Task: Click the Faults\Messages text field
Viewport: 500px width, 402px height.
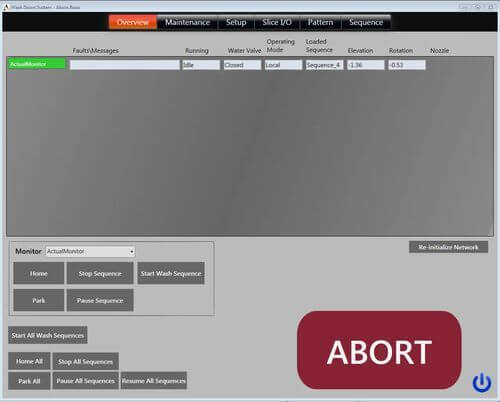Action: [x=125, y=65]
